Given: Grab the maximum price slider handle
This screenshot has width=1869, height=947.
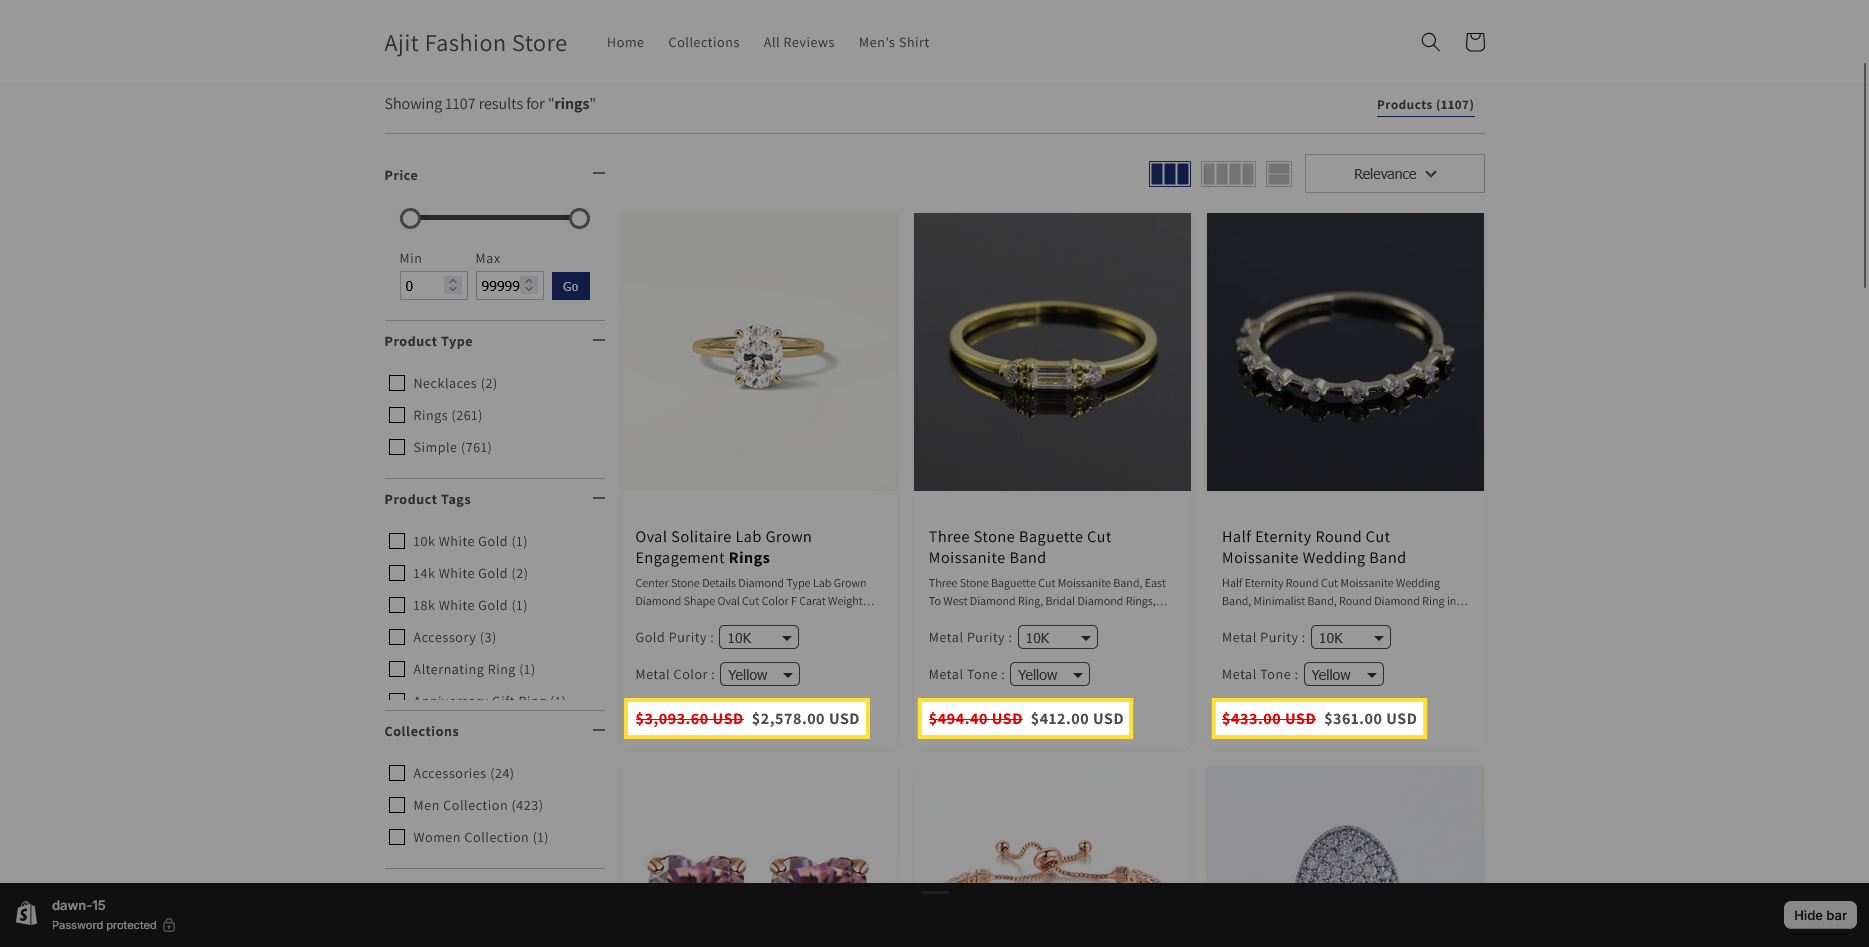Looking at the screenshot, I should click(x=579, y=219).
